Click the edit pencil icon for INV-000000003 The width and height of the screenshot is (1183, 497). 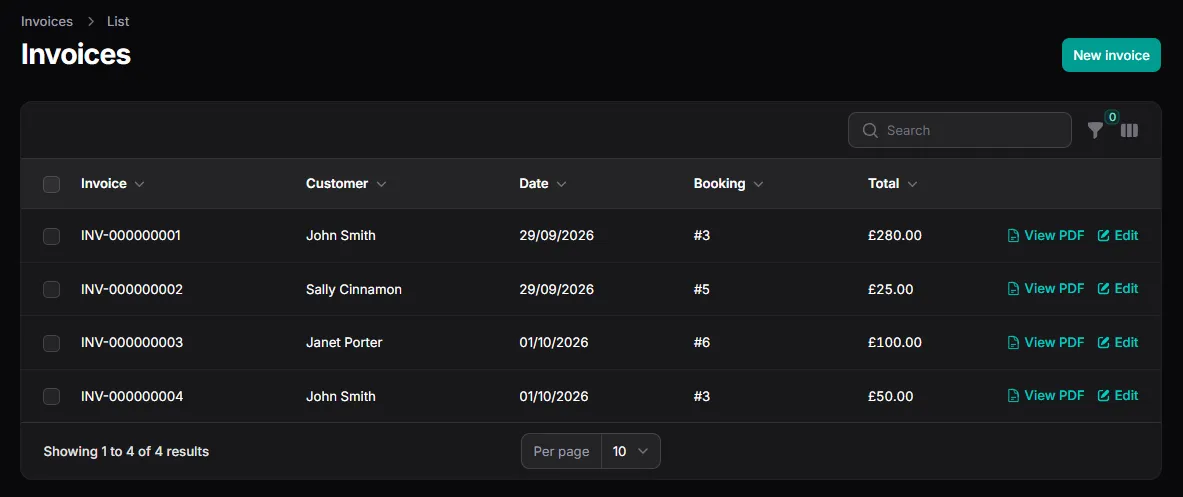pyautogui.click(x=1104, y=343)
